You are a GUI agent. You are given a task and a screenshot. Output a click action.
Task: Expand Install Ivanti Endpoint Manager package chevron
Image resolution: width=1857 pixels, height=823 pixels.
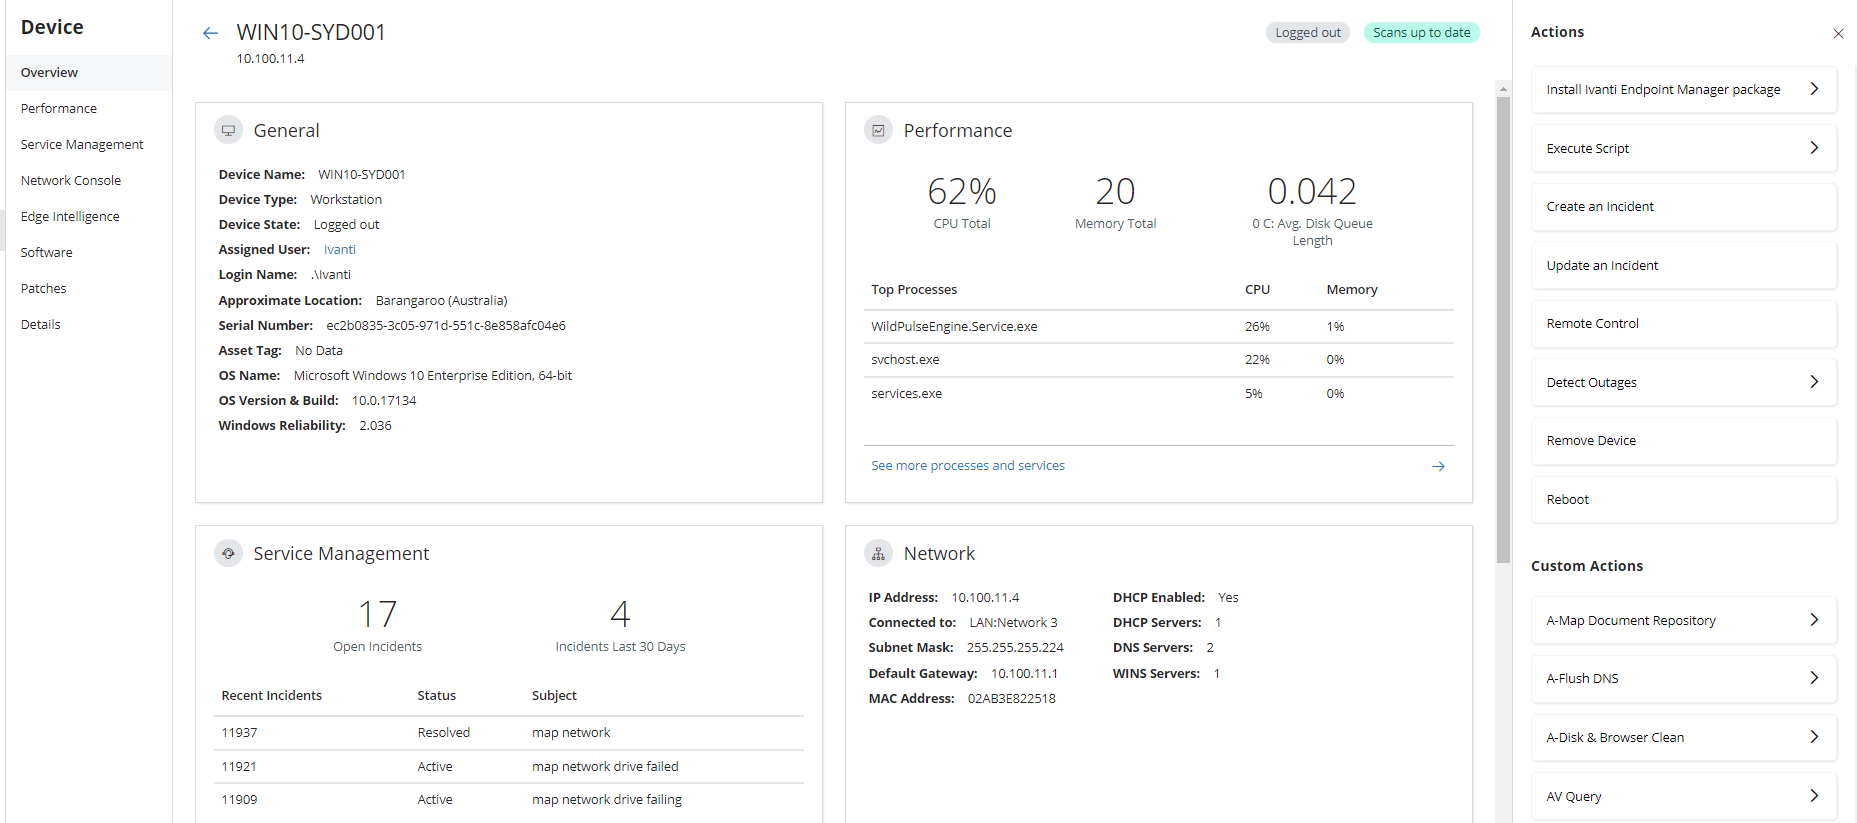[x=1814, y=89]
